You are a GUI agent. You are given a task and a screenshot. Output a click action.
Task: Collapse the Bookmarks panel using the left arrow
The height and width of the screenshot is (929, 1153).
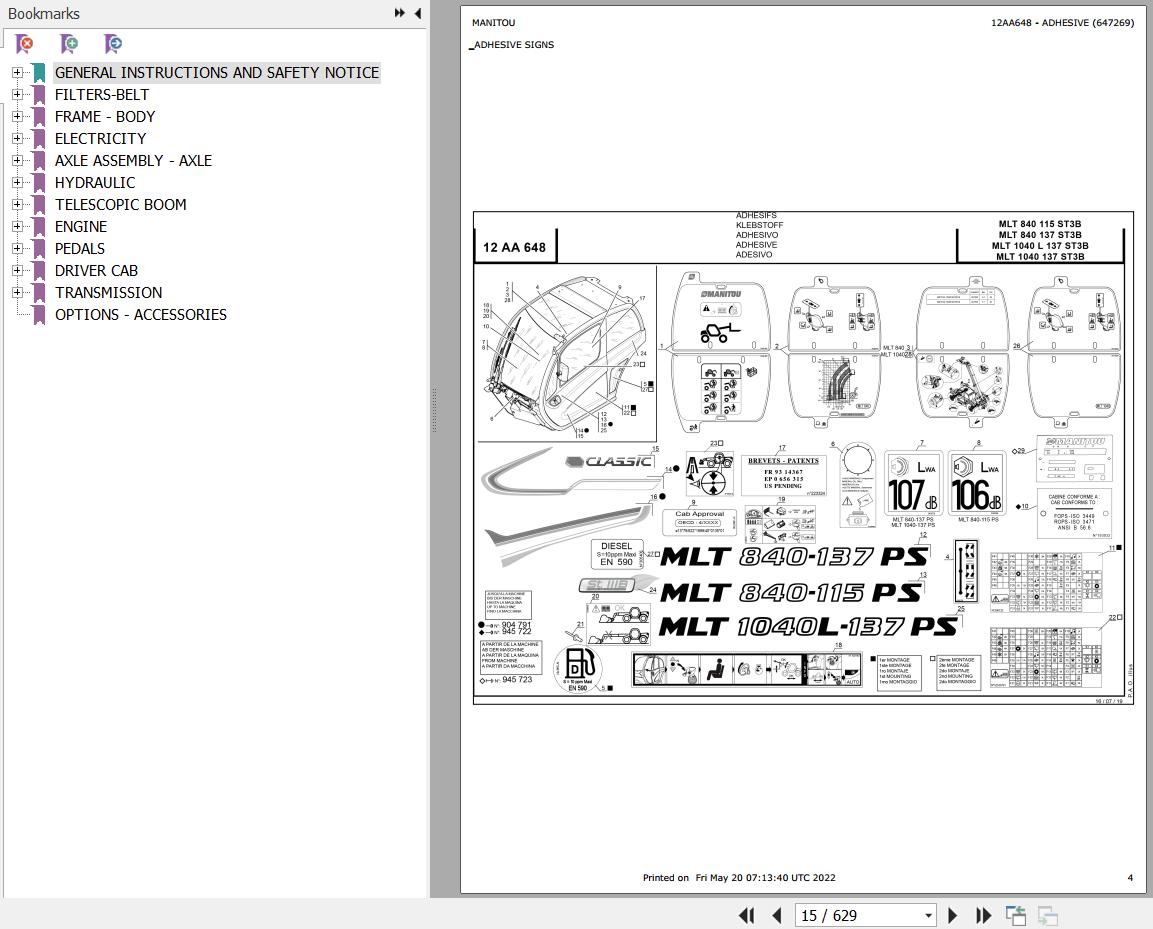coord(418,13)
